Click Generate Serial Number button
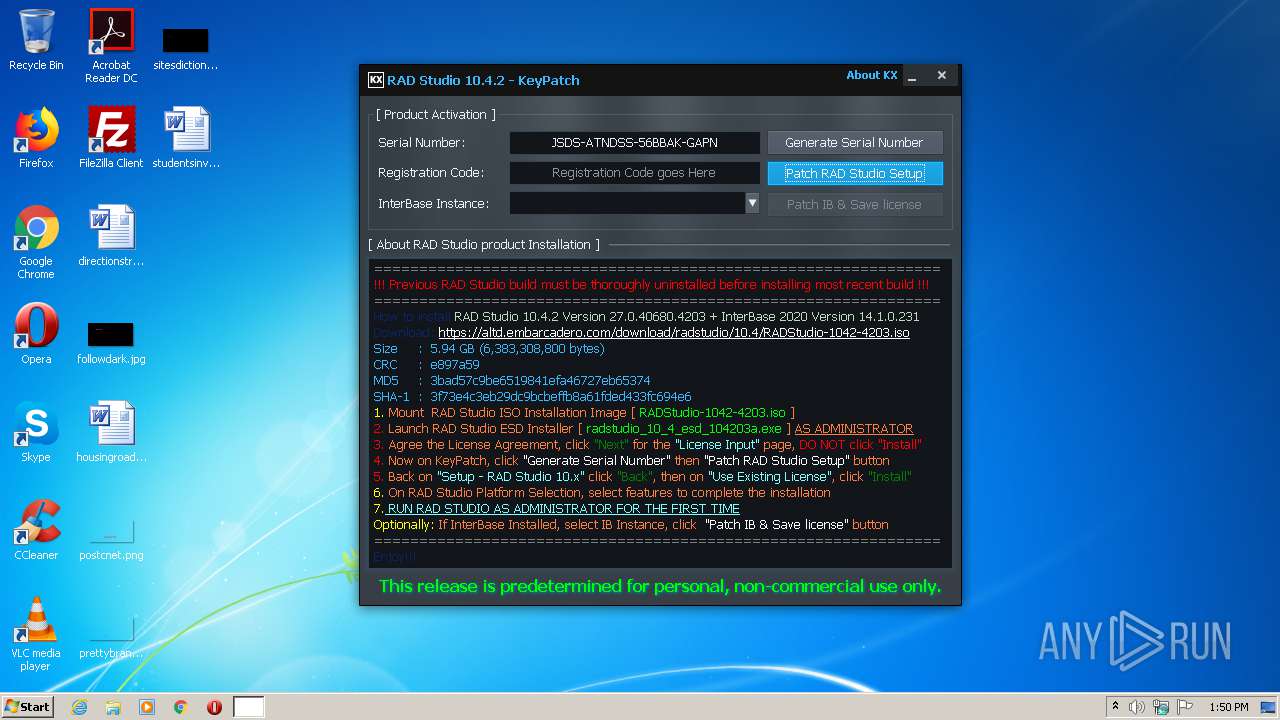Viewport: 1280px width, 720px height. (x=854, y=143)
